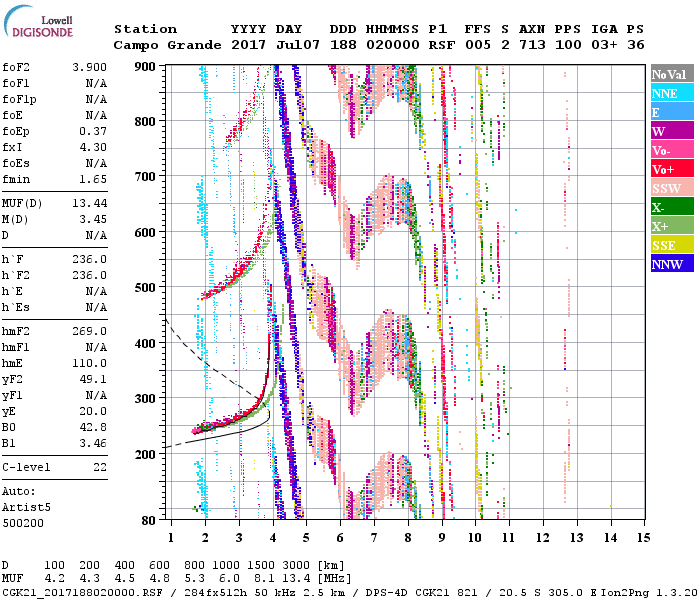
Task: Select the NoVal gray legend swatch
Action: pyautogui.click(x=671, y=74)
